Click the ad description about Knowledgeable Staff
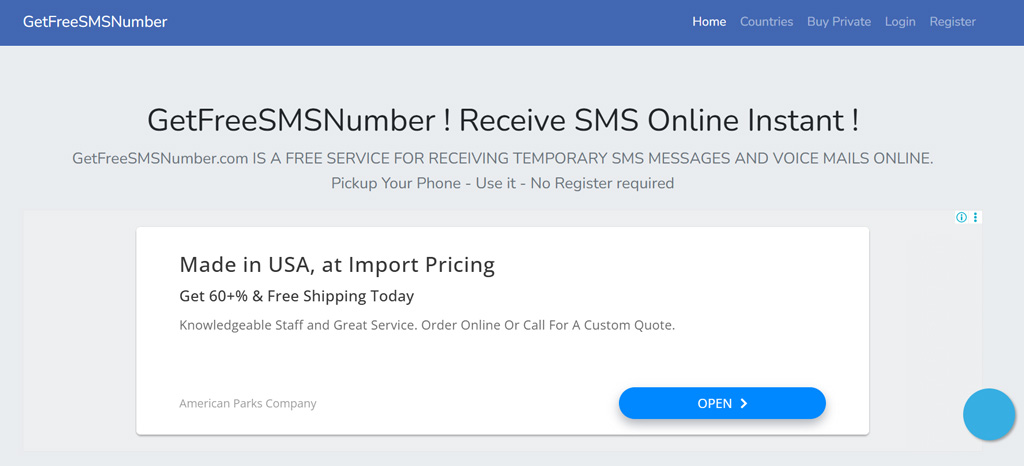Image resolution: width=1024 pixels, height=466 pixels. 427,325
